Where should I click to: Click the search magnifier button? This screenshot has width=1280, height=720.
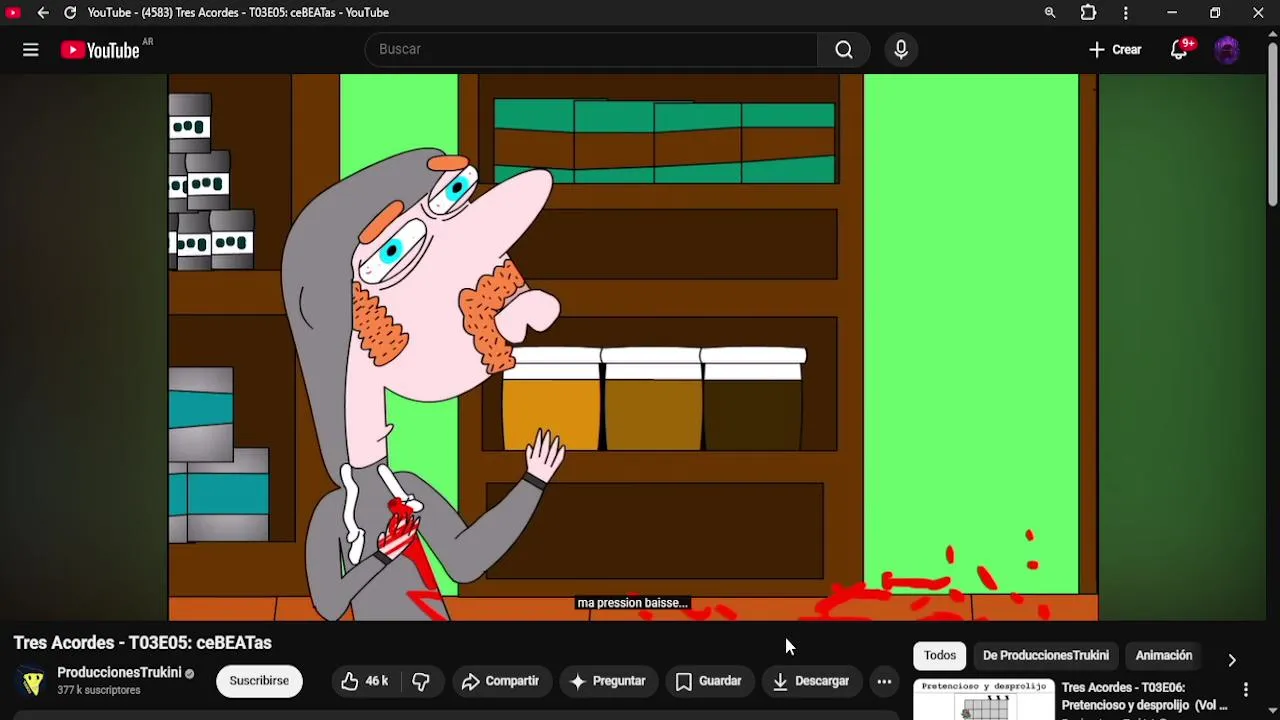[844, 50]
